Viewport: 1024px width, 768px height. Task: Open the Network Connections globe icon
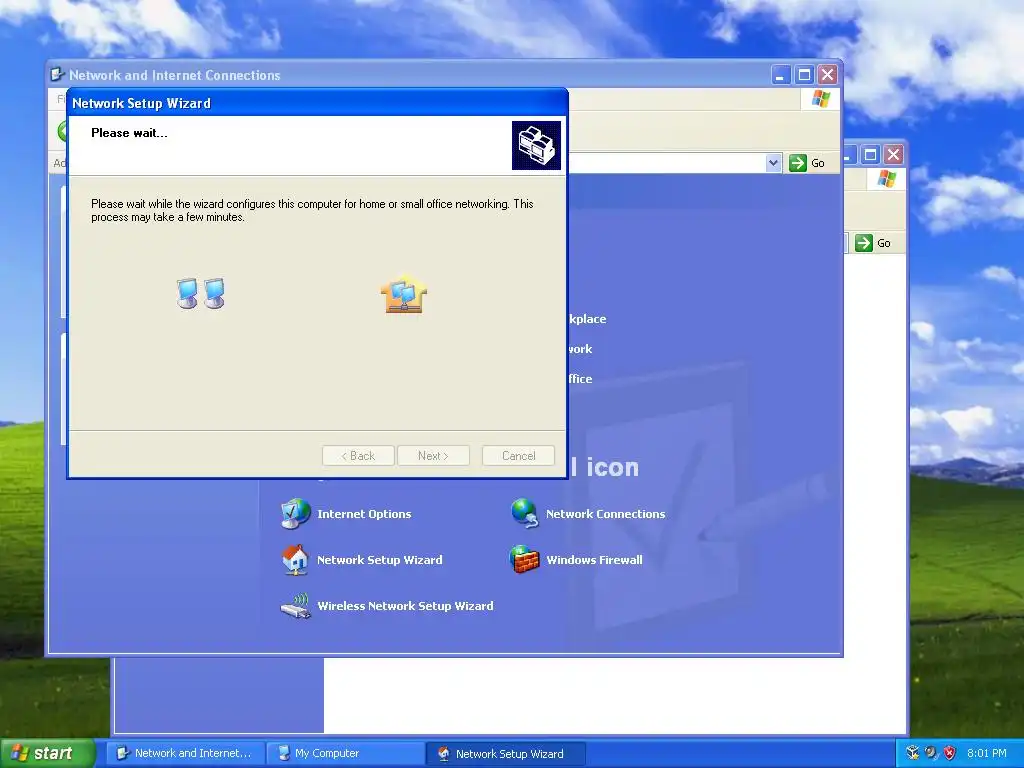[x=524, y=513]
